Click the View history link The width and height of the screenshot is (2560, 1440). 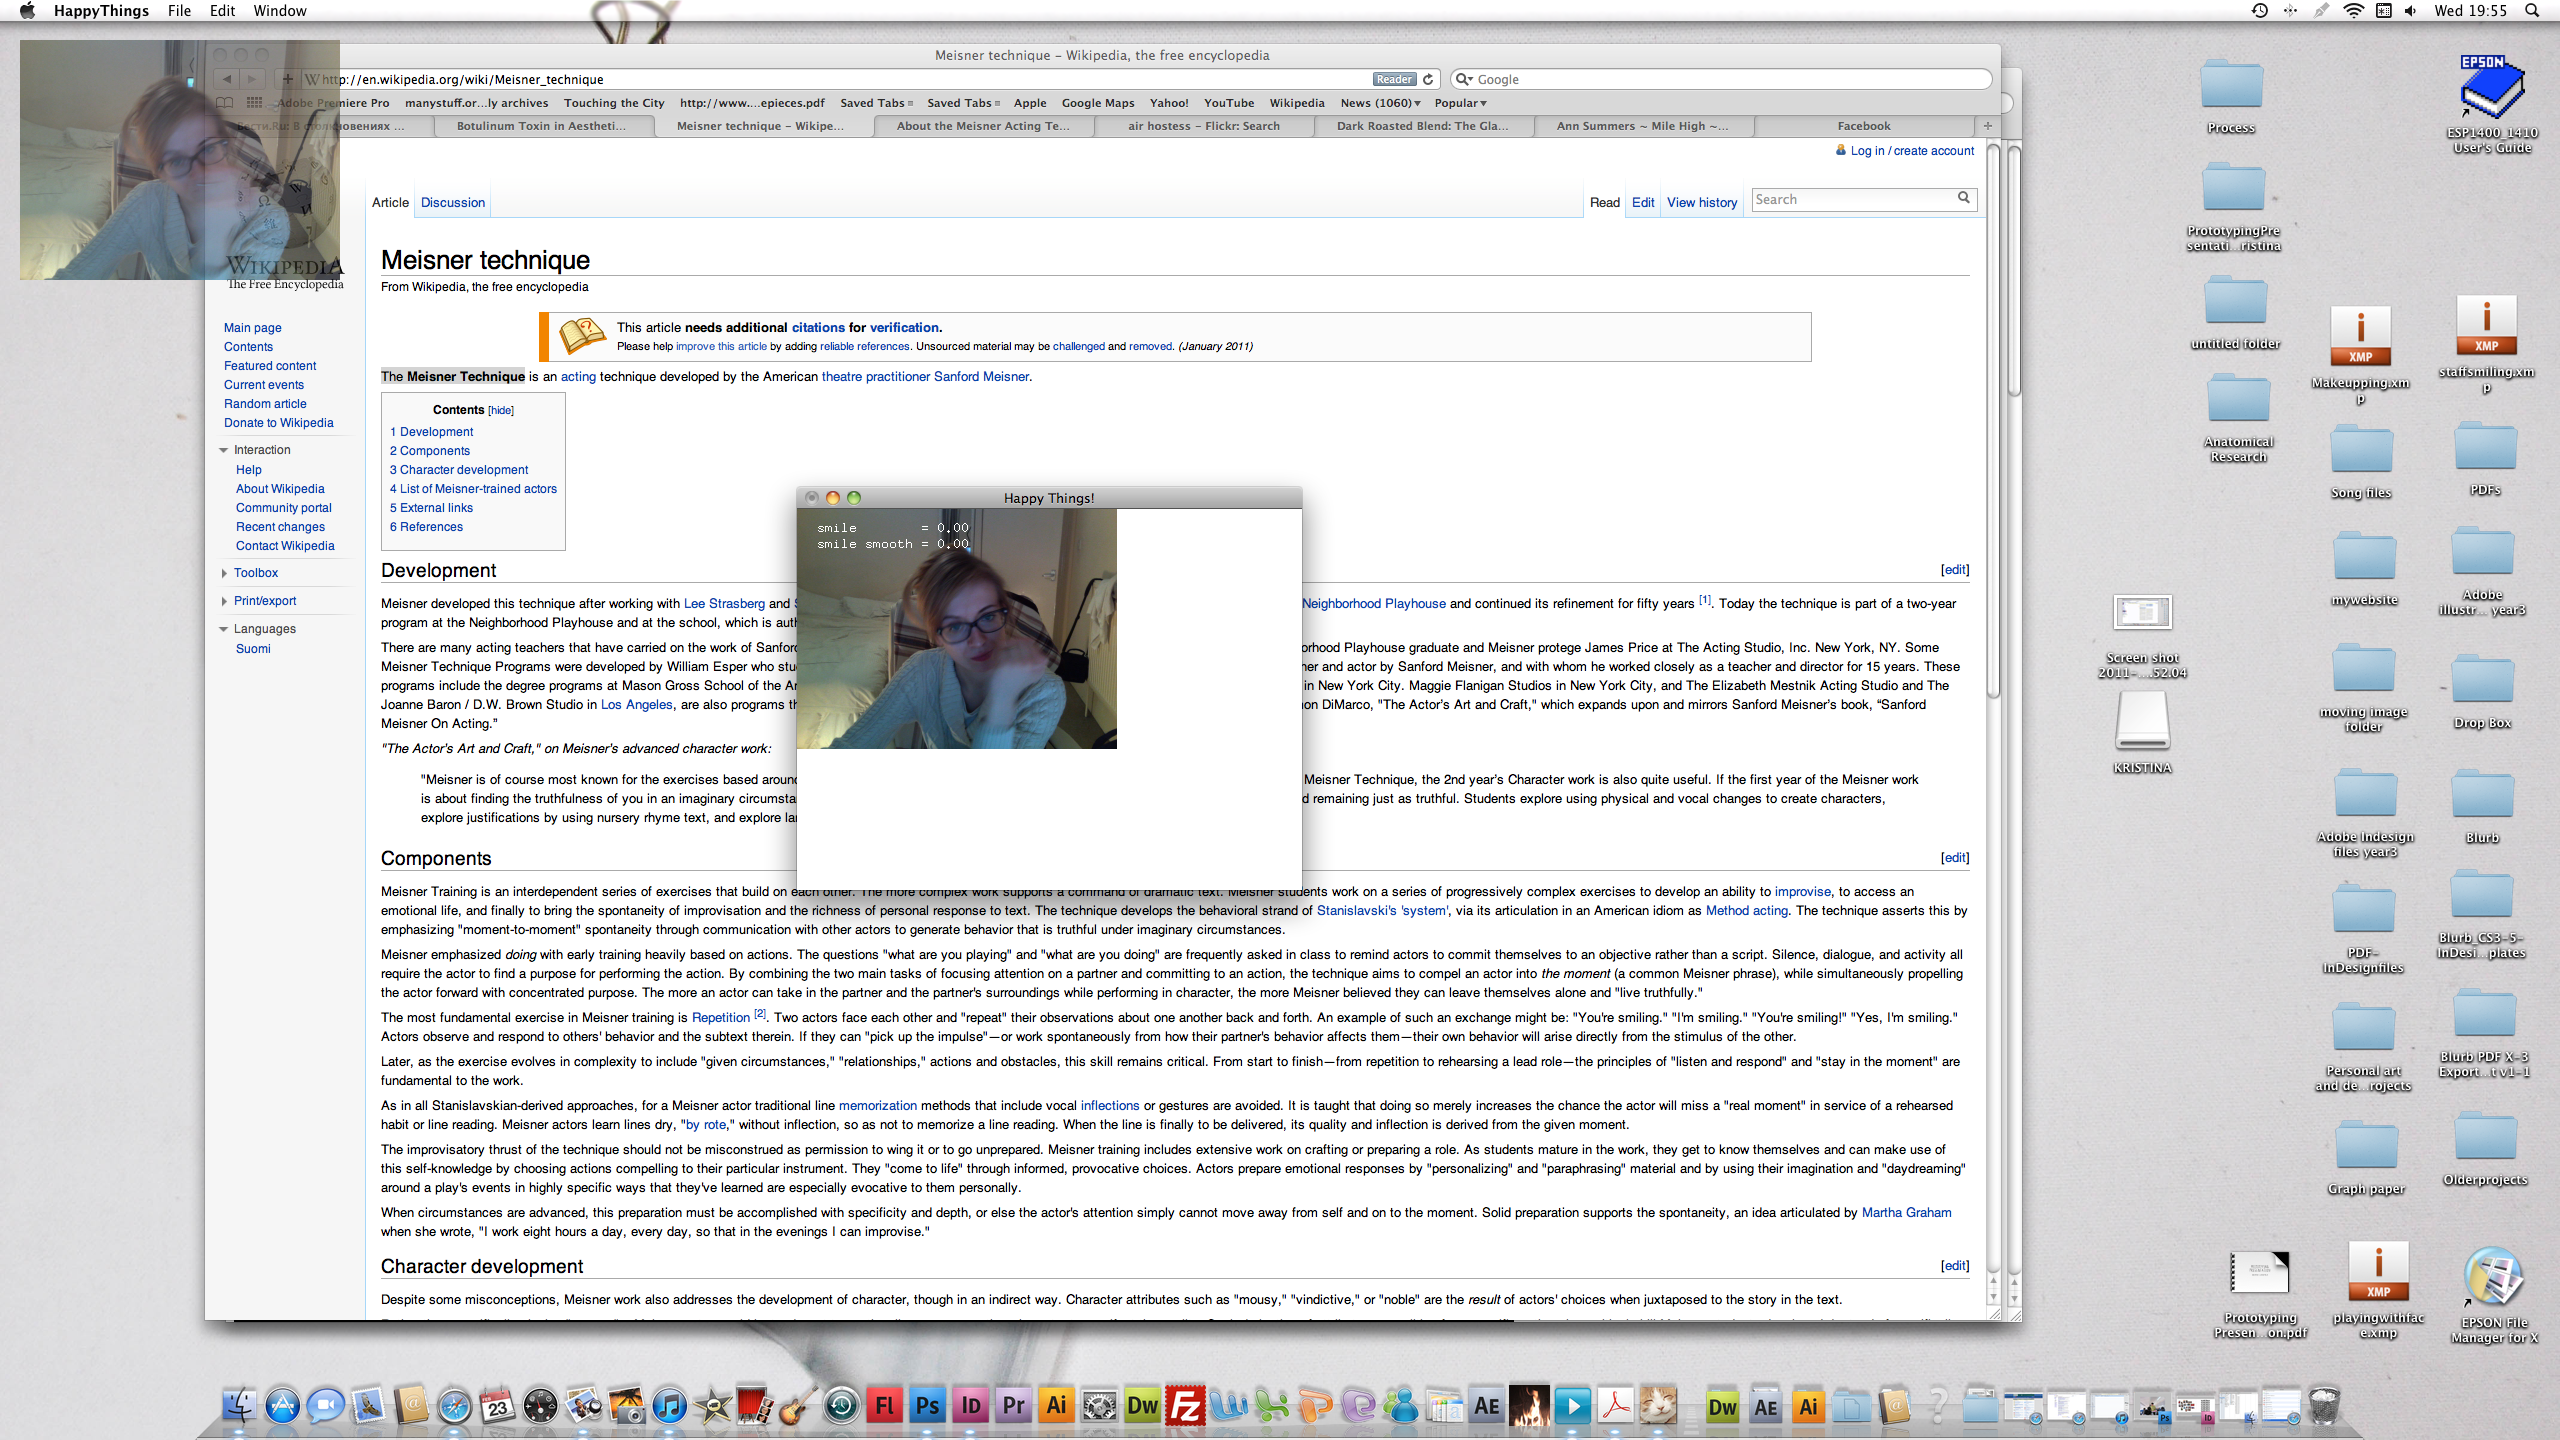(1701, 202)
